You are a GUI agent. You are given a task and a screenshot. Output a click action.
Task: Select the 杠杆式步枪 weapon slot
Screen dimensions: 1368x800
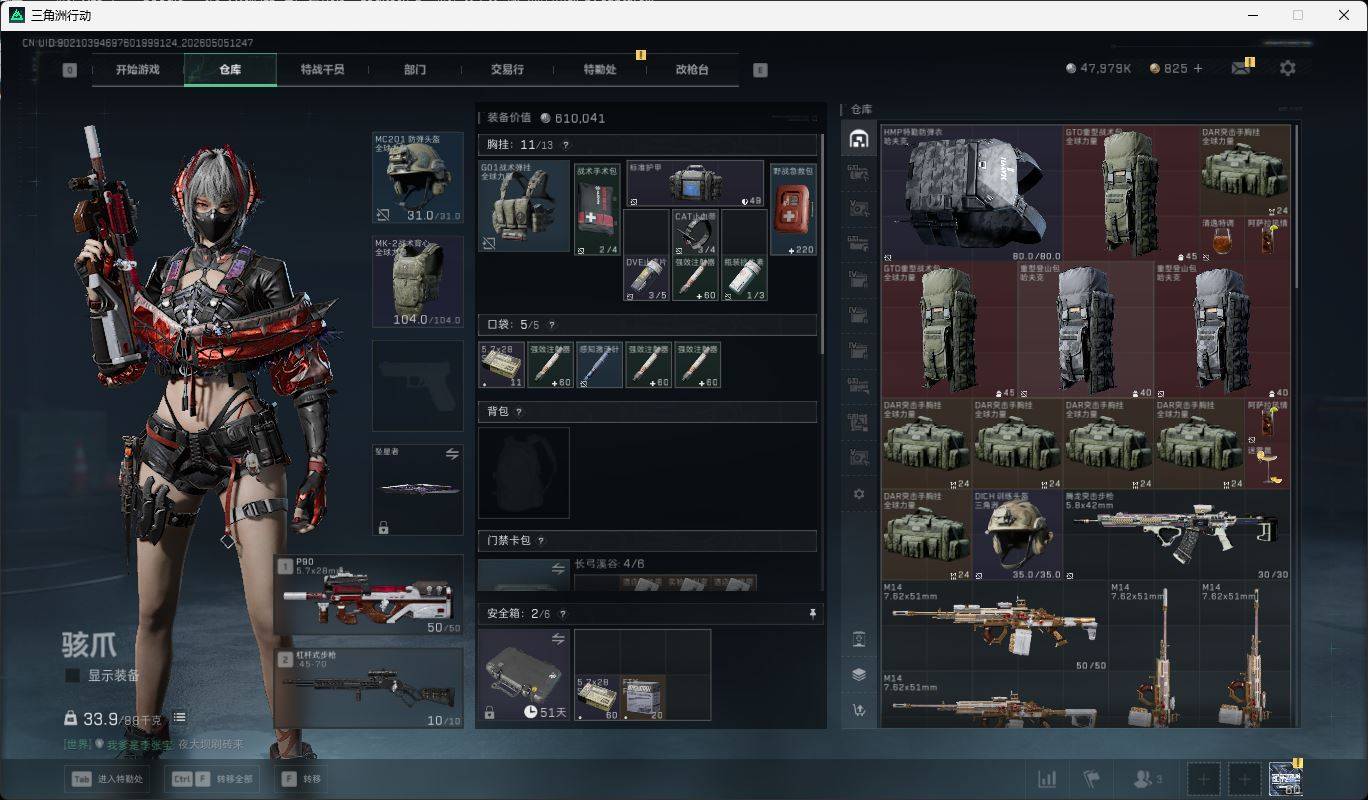tap(369, 688)
